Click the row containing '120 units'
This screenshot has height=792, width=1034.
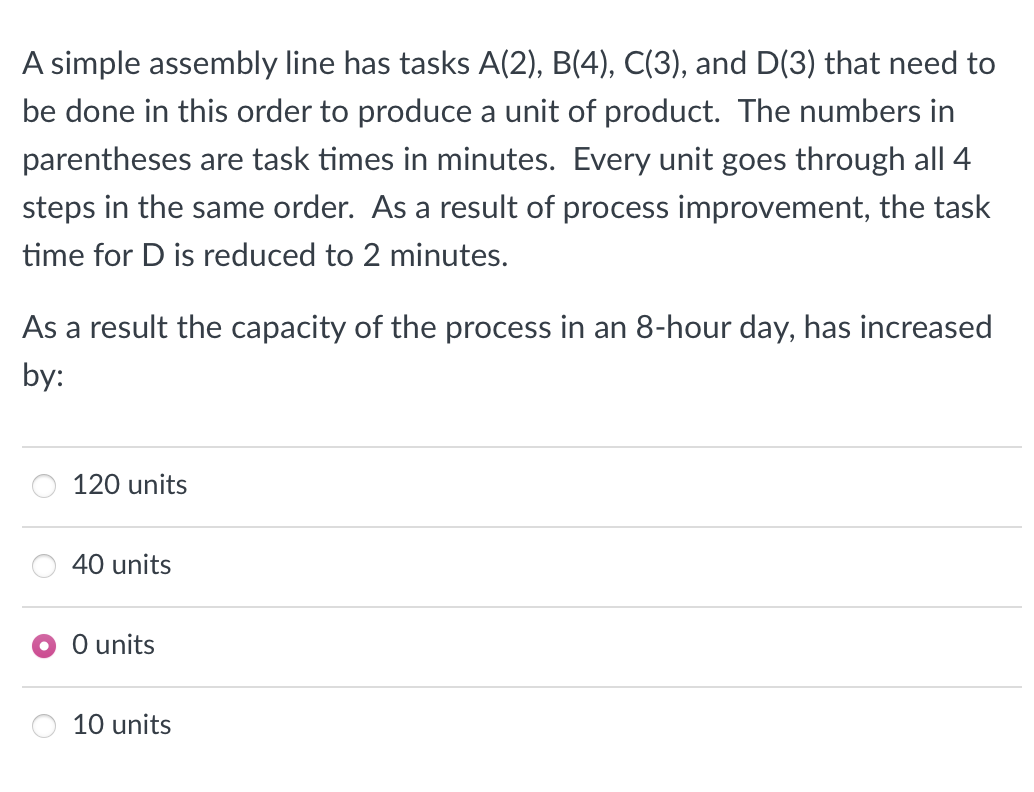click(x=500, y=486)
